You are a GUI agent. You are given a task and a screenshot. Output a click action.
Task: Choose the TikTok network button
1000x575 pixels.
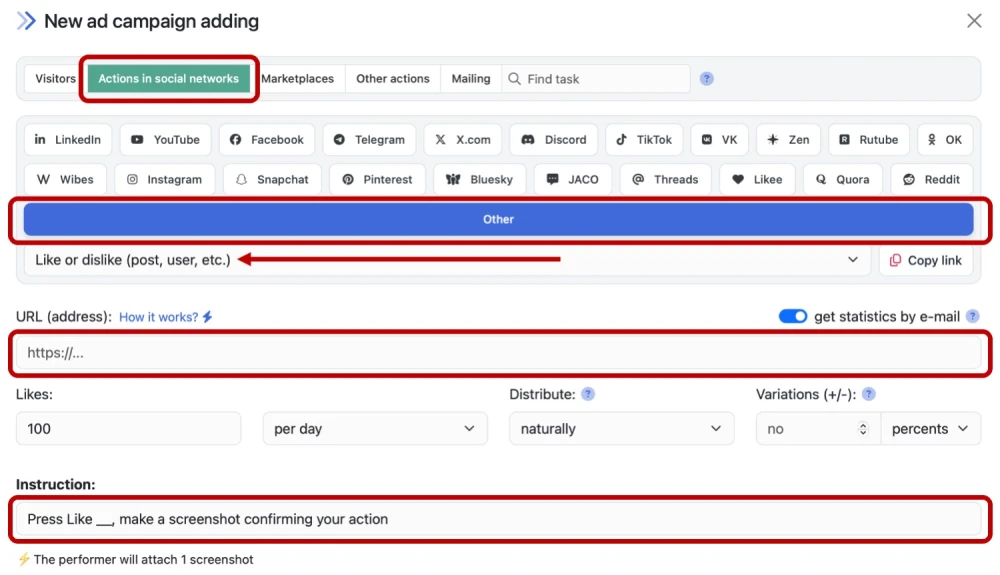pos(644,140)
